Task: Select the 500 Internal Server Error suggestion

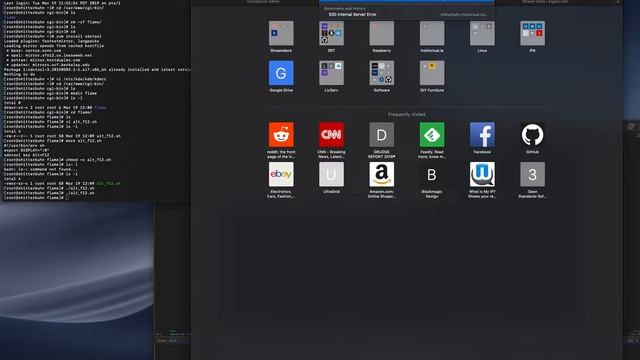Action: pyautogui.click(x=407, y=14)
